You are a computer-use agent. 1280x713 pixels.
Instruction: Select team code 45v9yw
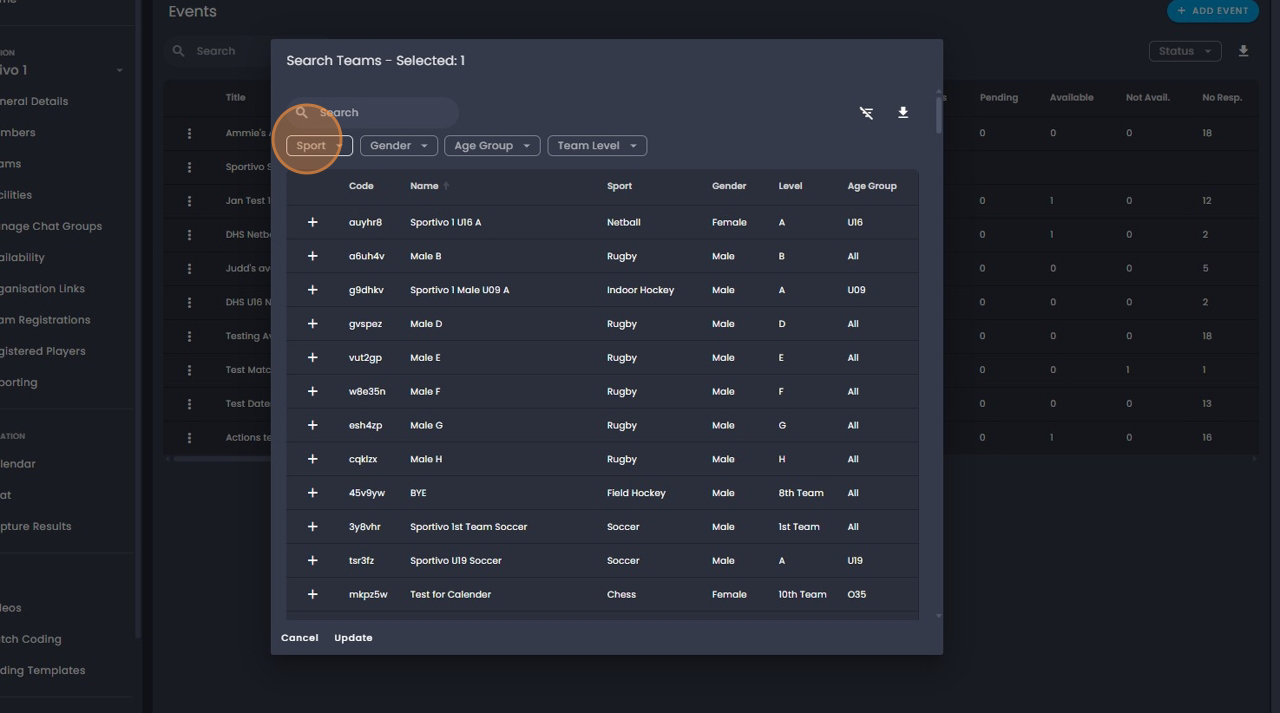tap(366, 493)
